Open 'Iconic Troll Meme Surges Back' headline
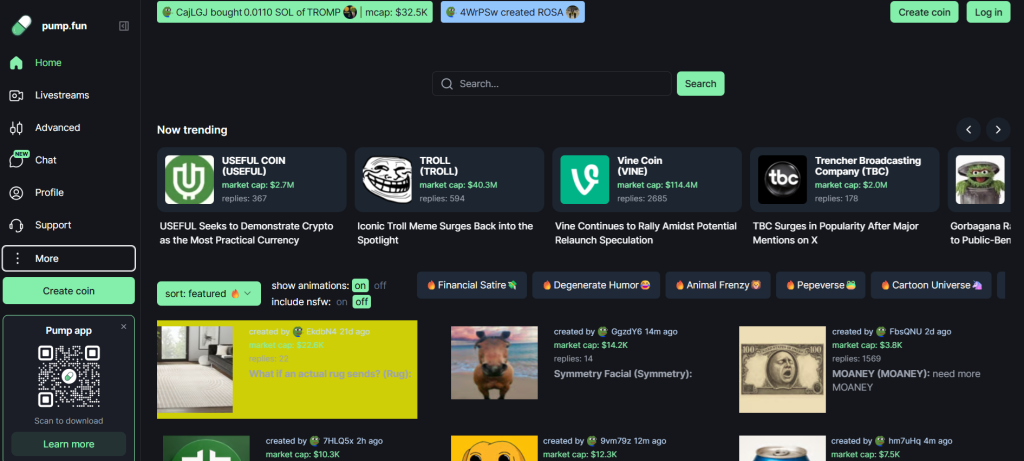 pos(445,233)
